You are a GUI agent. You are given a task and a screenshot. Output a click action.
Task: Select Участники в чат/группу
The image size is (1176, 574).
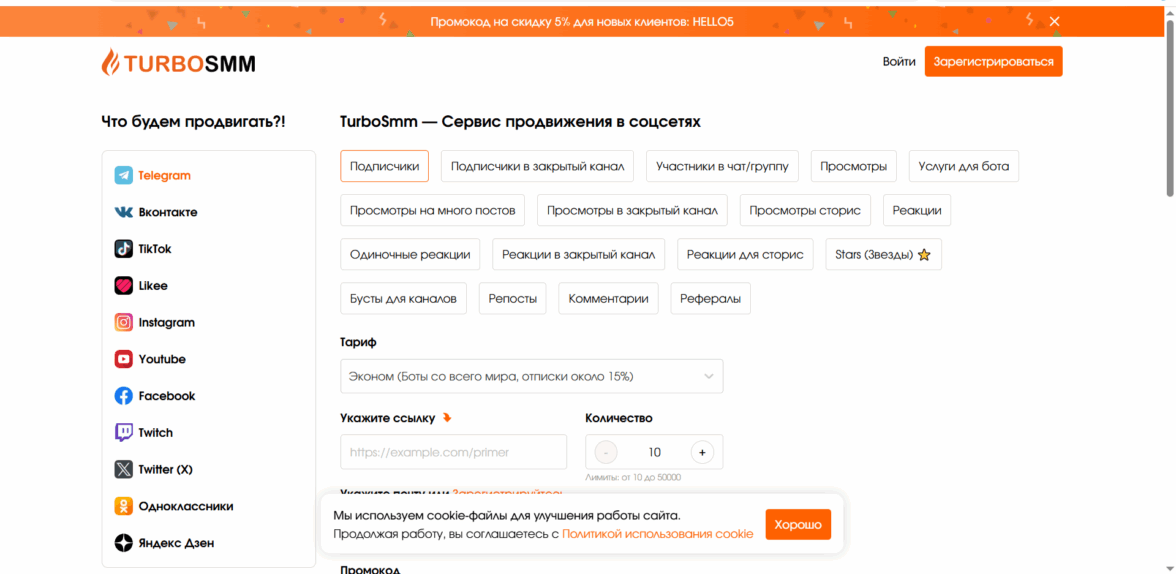tap(722, 167)
